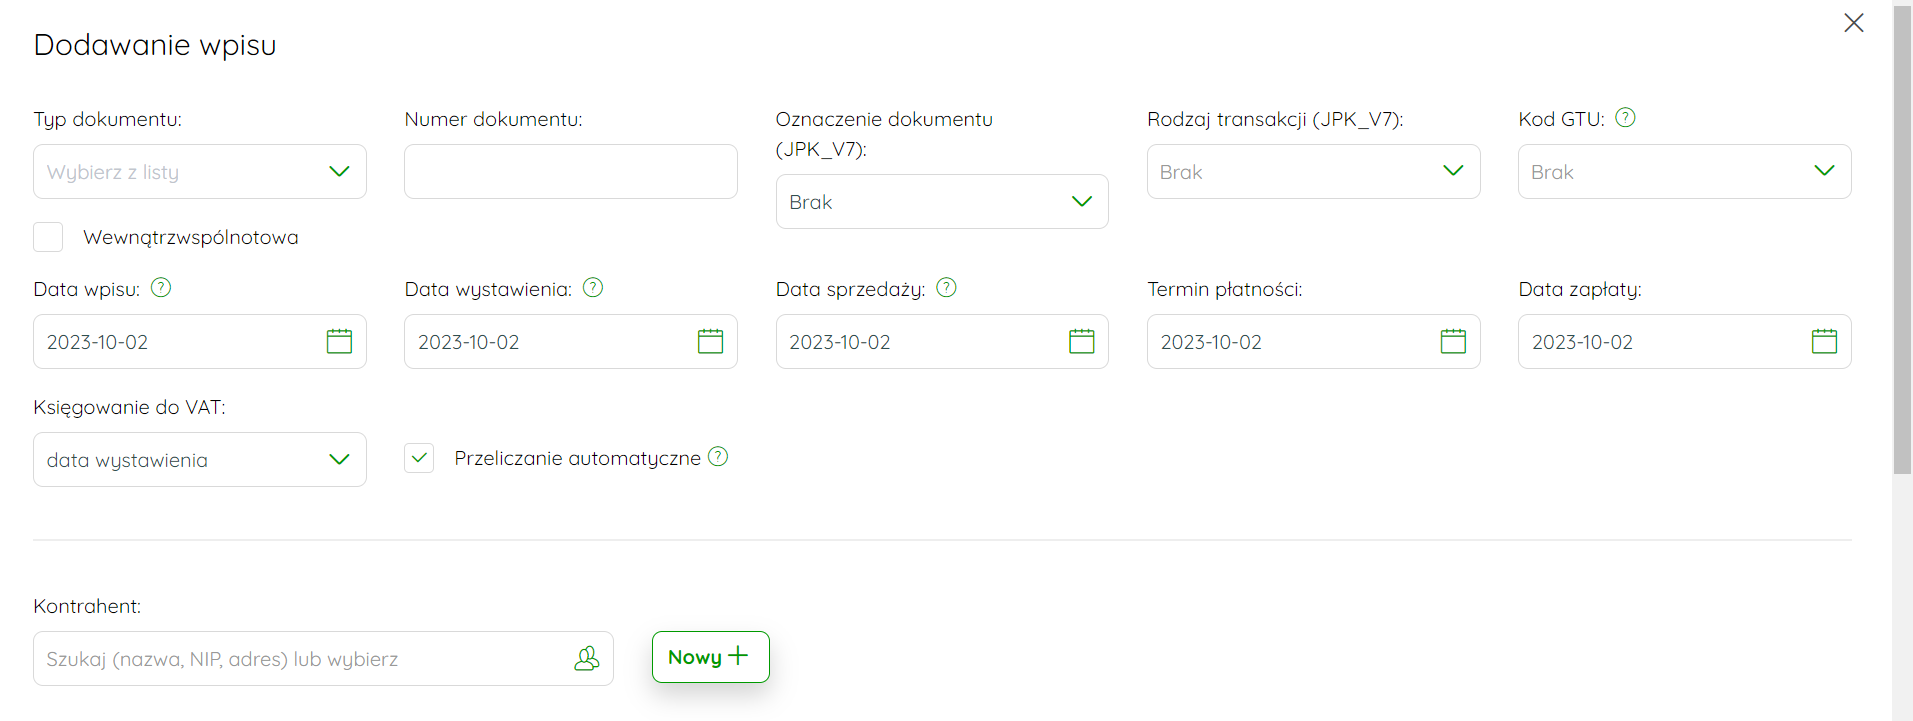
Task: Enable the Wewnątrzwspólnotowa checkbox
Action: (x=48, y=237)
